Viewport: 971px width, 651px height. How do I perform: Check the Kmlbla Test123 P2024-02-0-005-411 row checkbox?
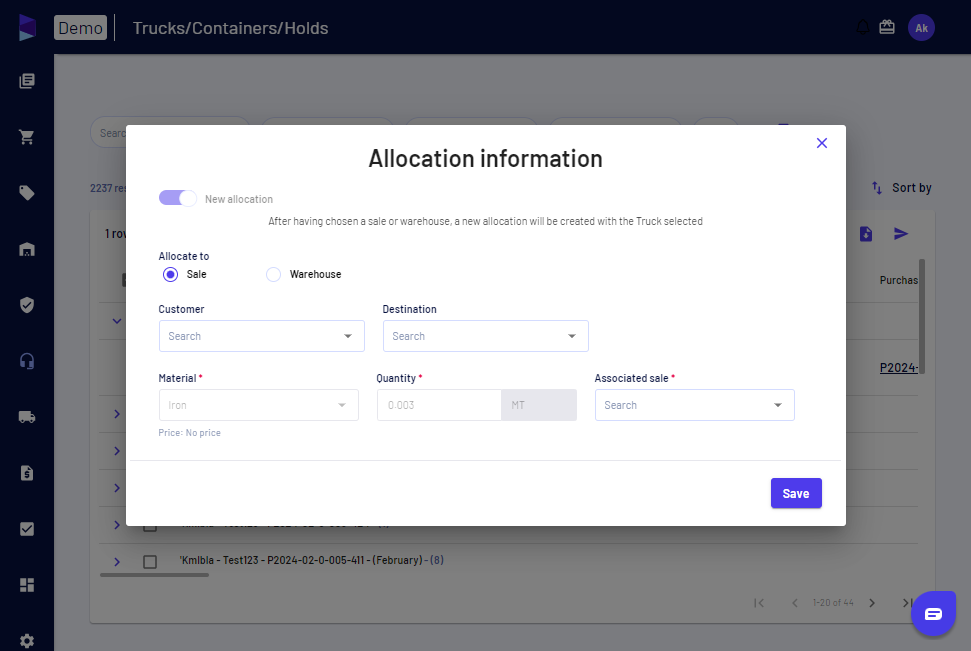tap(150, 562)
